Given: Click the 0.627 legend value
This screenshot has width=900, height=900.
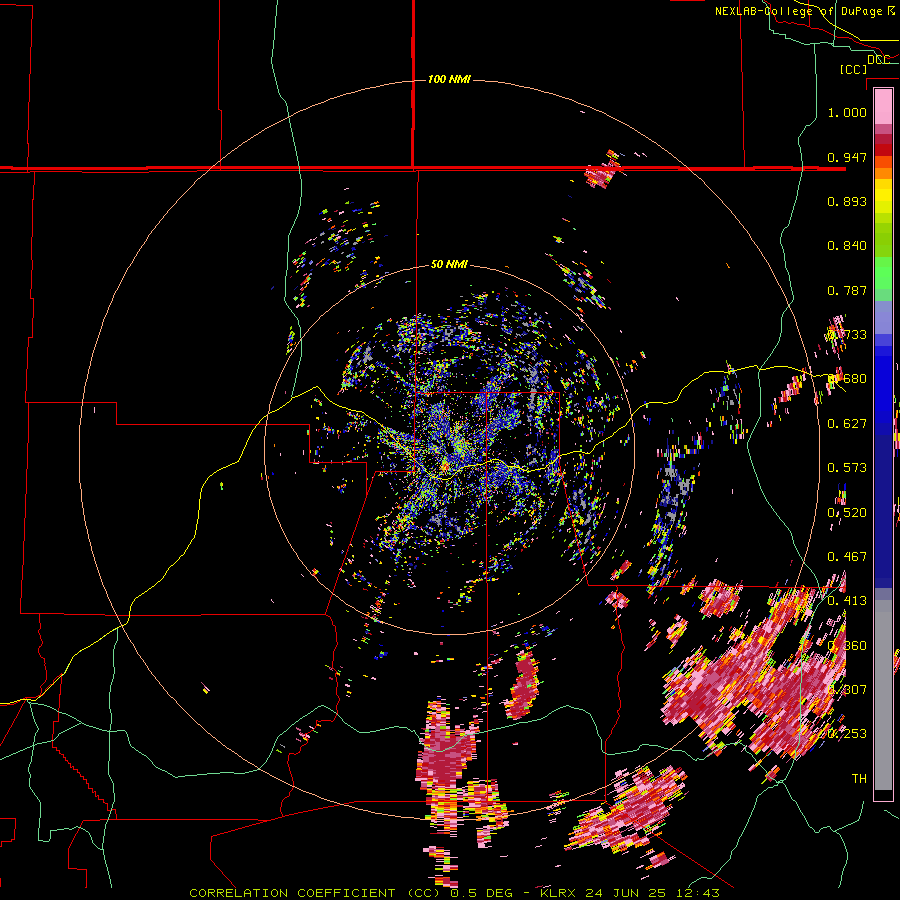Looking at the screenshot, I should click(847, 424).
